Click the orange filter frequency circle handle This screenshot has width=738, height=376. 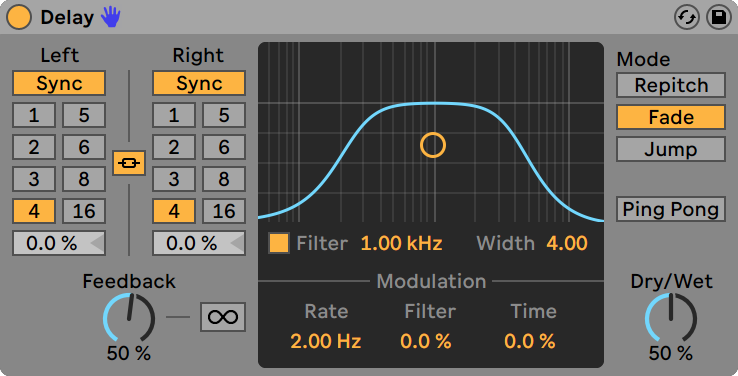[x=433, y=145]
